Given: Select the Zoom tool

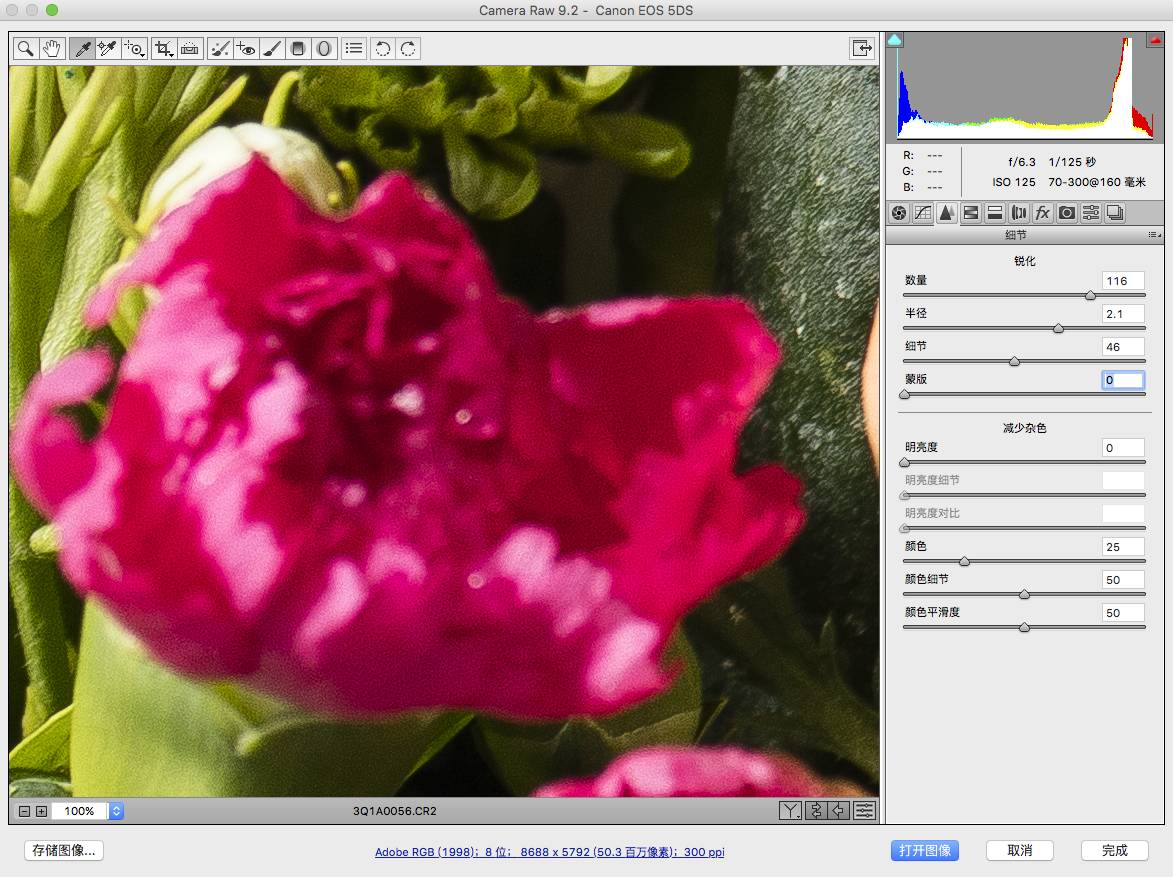Looking at the screenshot, I should [x=25, y=49].
